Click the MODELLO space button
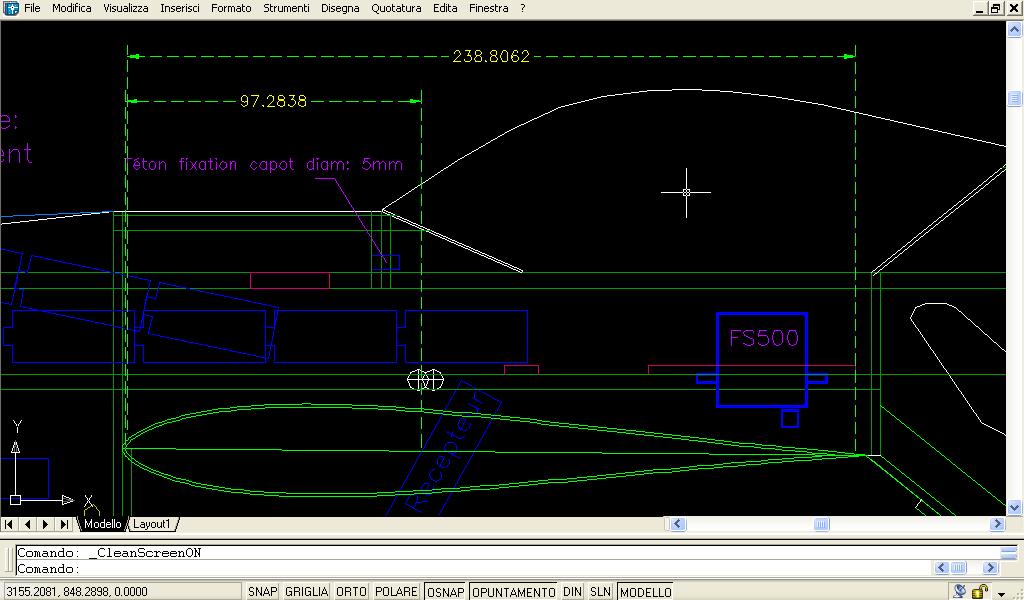1024x600 pixels. pyautogui.click(x=645, y=592)
